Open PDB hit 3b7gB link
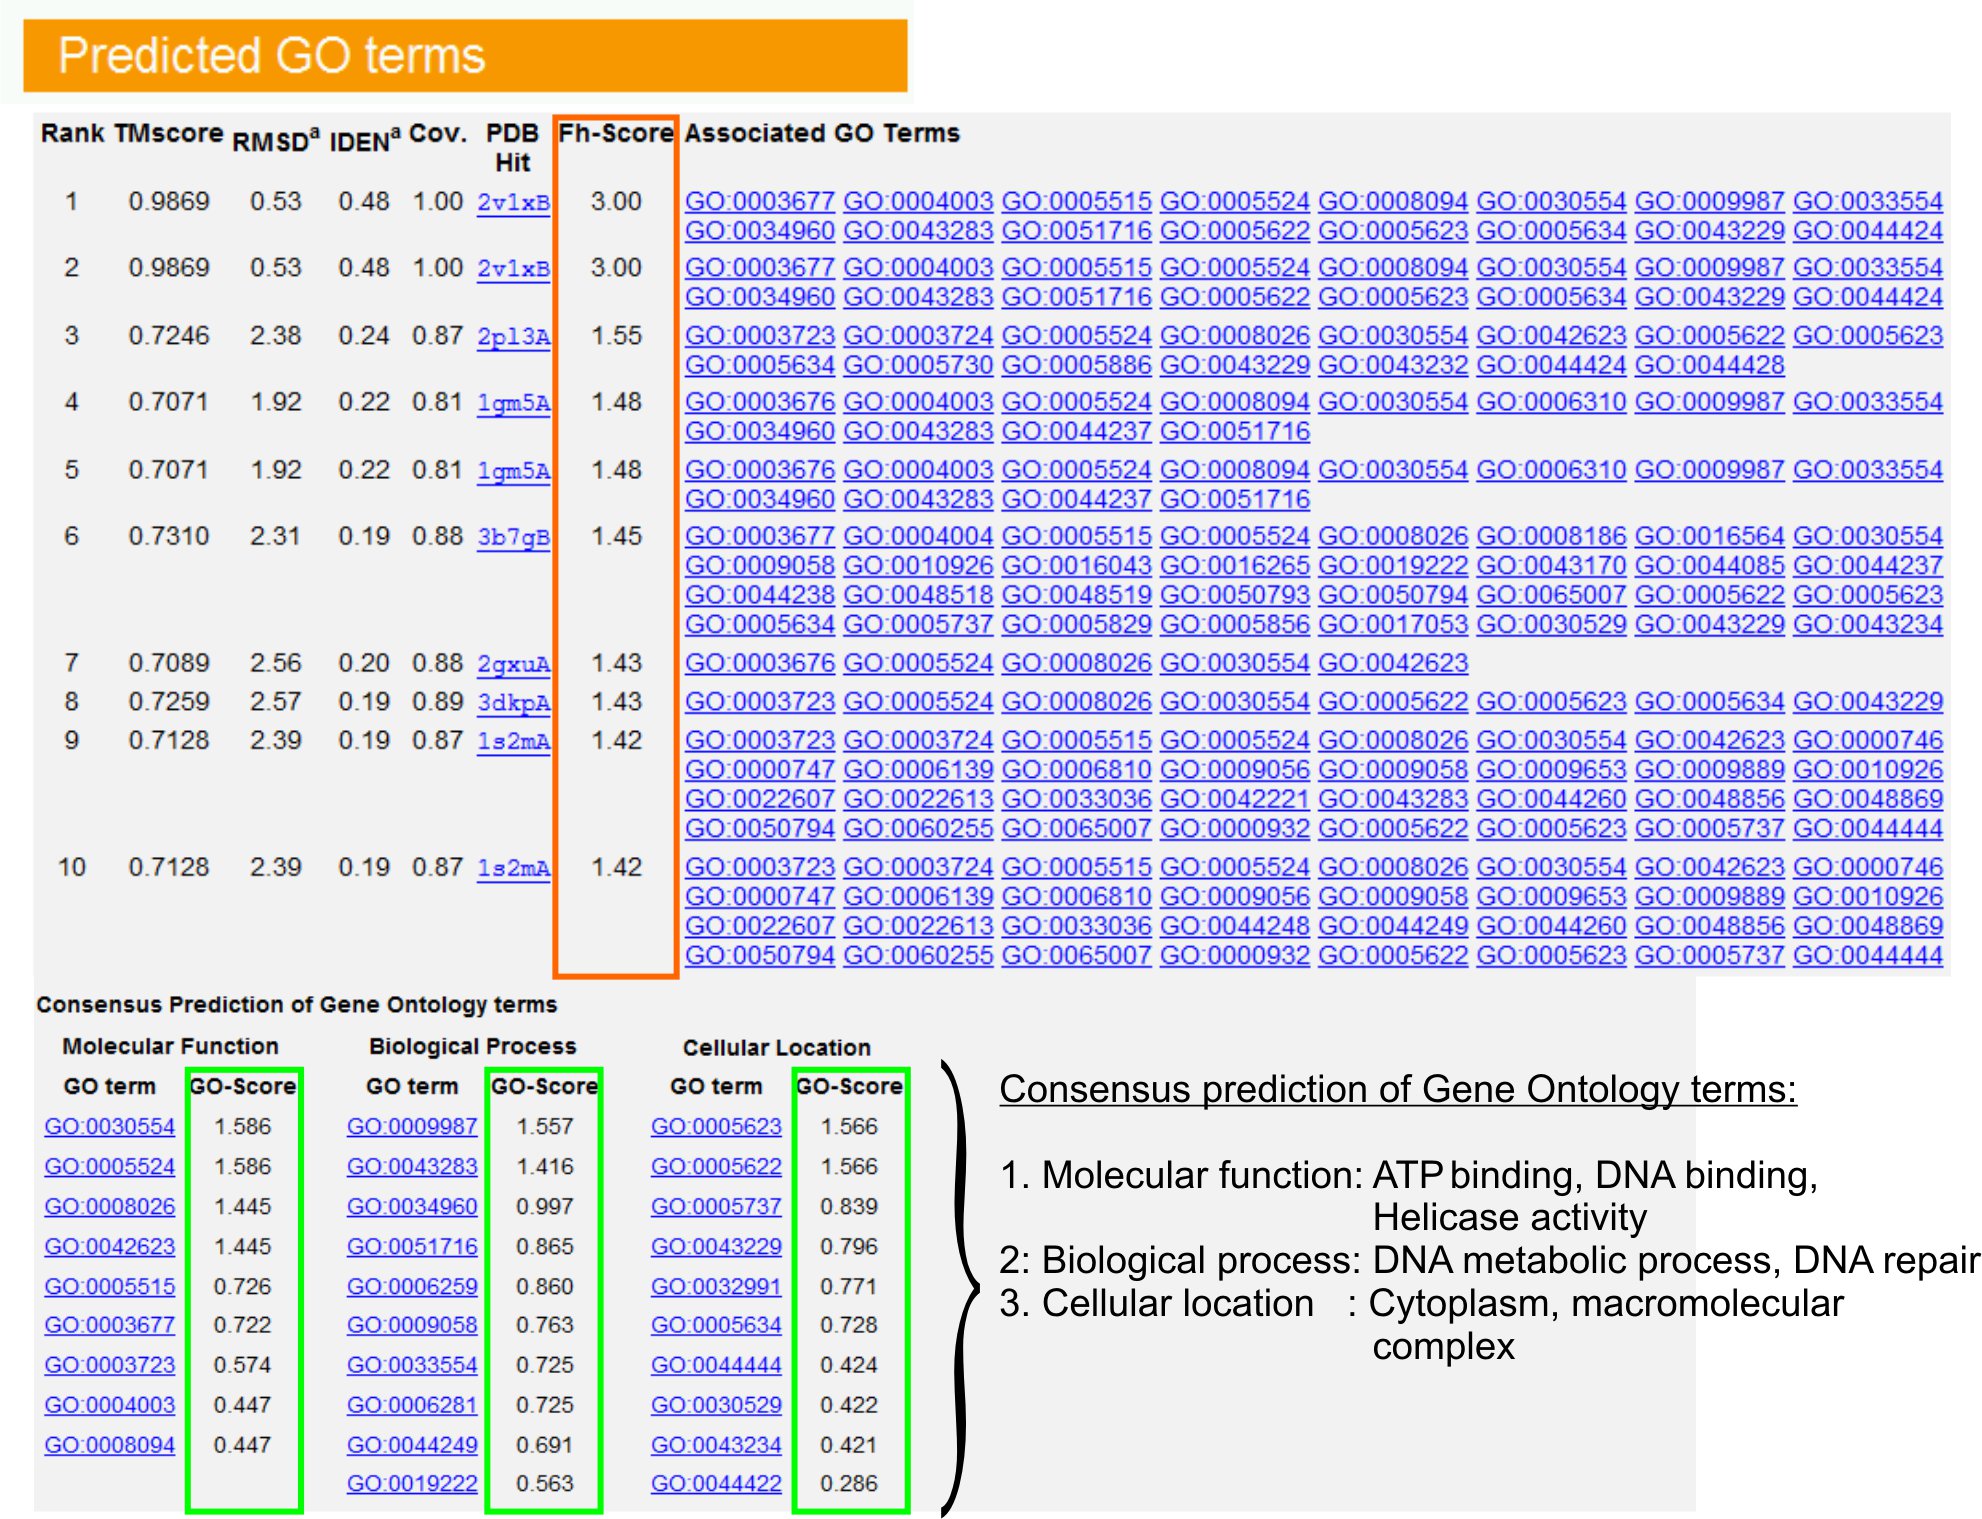The width and height of the screenshot is (1982, 1519). tap(513, 538)
